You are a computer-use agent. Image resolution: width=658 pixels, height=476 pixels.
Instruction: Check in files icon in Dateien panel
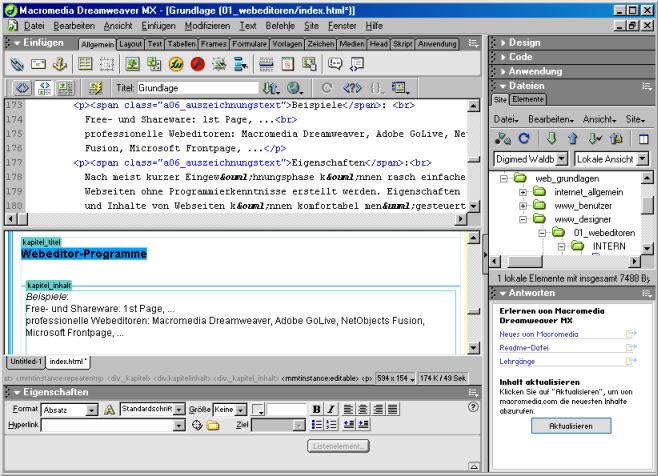coord(617,139)
